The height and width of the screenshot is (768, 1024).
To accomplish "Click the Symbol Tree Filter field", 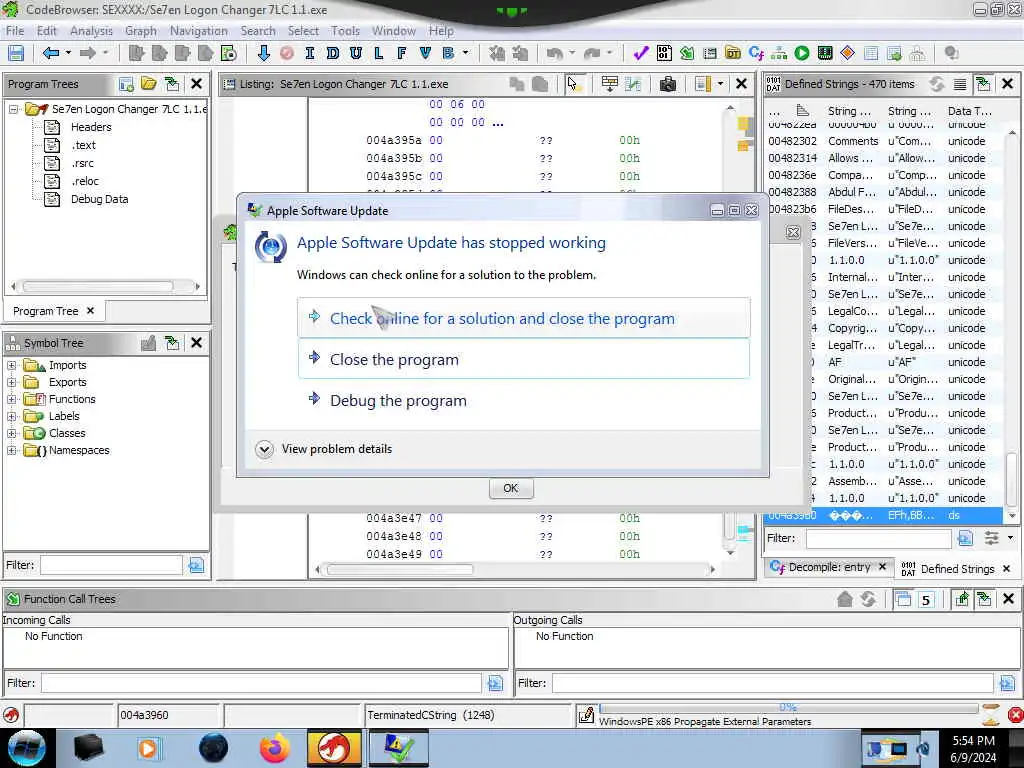I will coord(111,565).
